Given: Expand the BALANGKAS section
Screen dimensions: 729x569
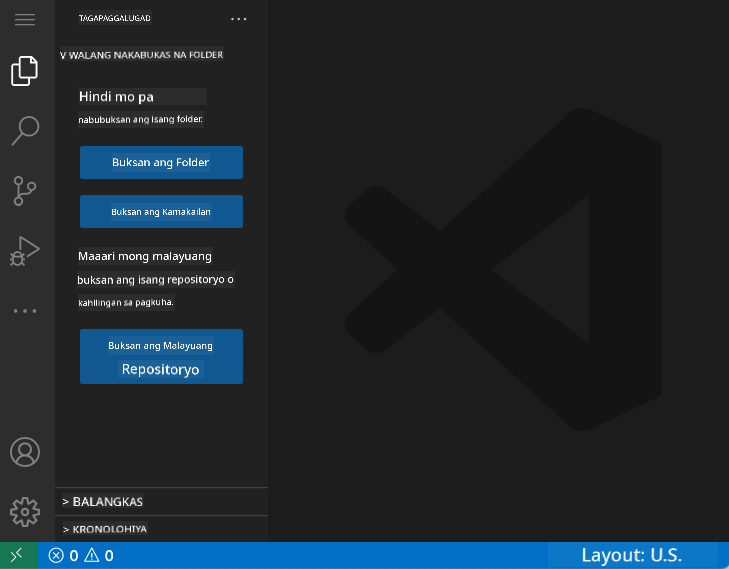Looking at the screenshot, I should 161,501.
